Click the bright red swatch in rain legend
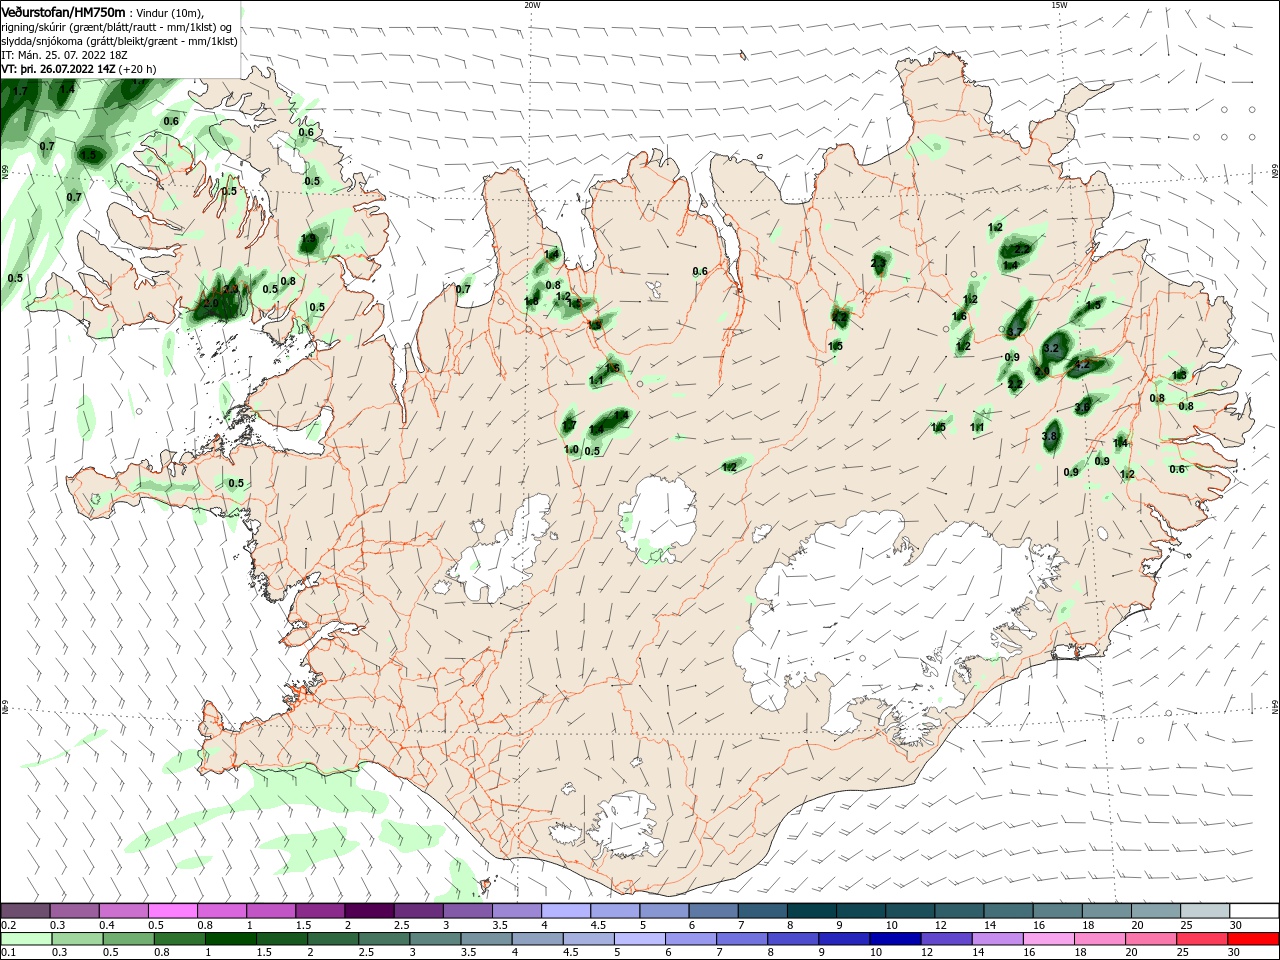Screen dimensions: 1280x960 pyautogui.click(x=1255, y=939)
